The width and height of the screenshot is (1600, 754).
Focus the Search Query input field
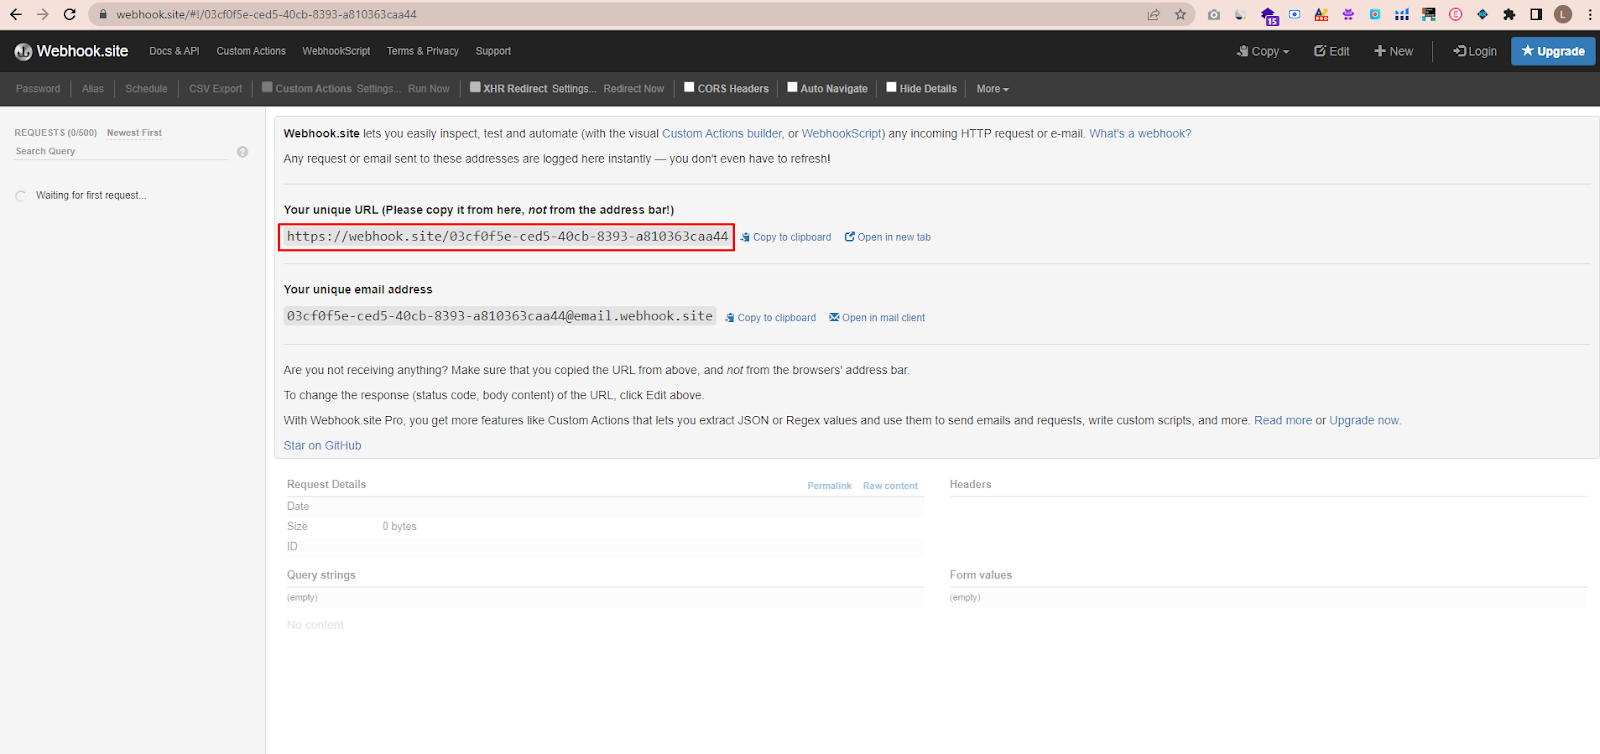pyautogui.click(x=121, y=152)
